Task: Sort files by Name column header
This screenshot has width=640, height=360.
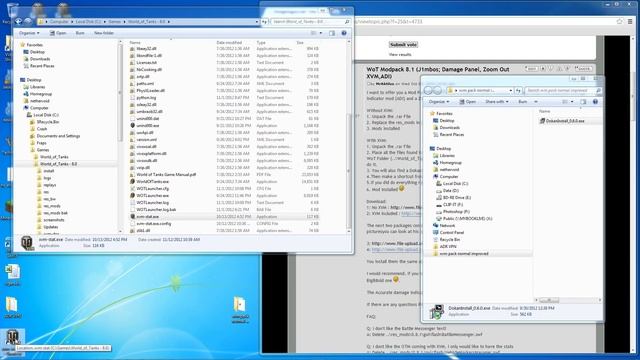Action: click(135, 42)
